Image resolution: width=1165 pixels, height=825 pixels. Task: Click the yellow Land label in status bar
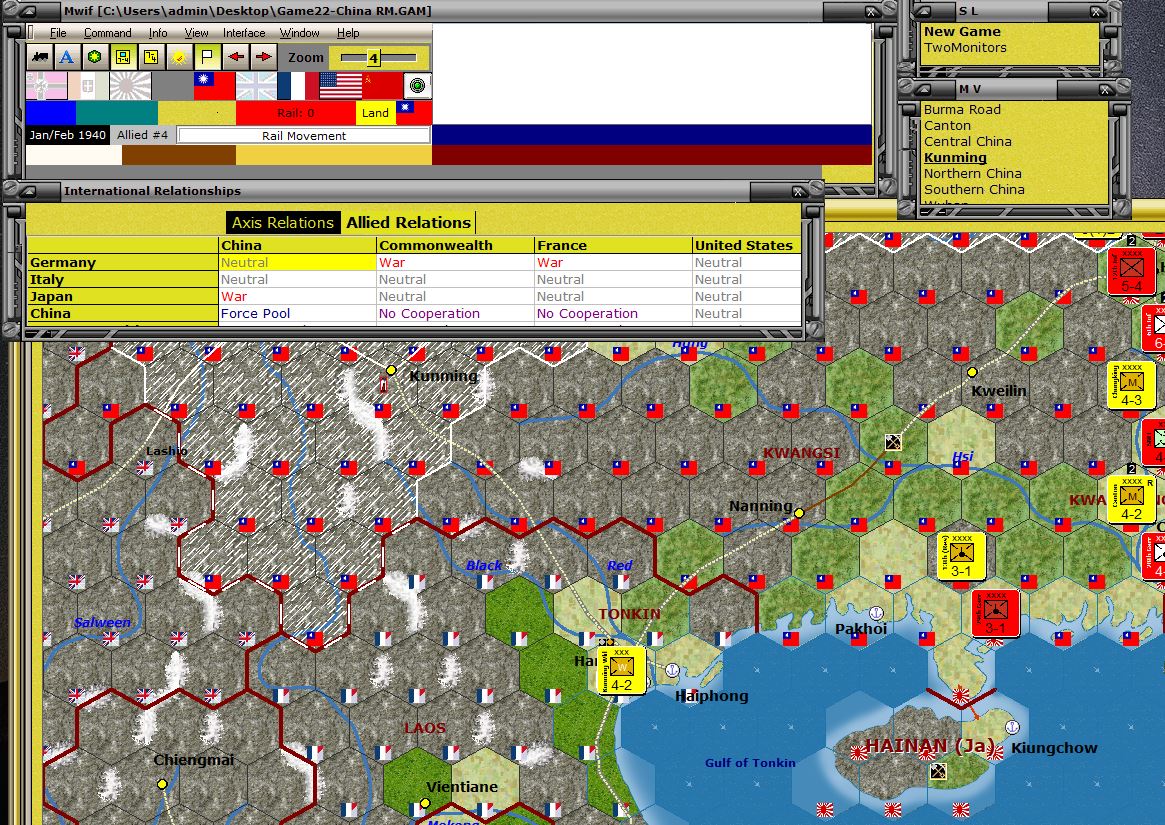coord(375,113)
